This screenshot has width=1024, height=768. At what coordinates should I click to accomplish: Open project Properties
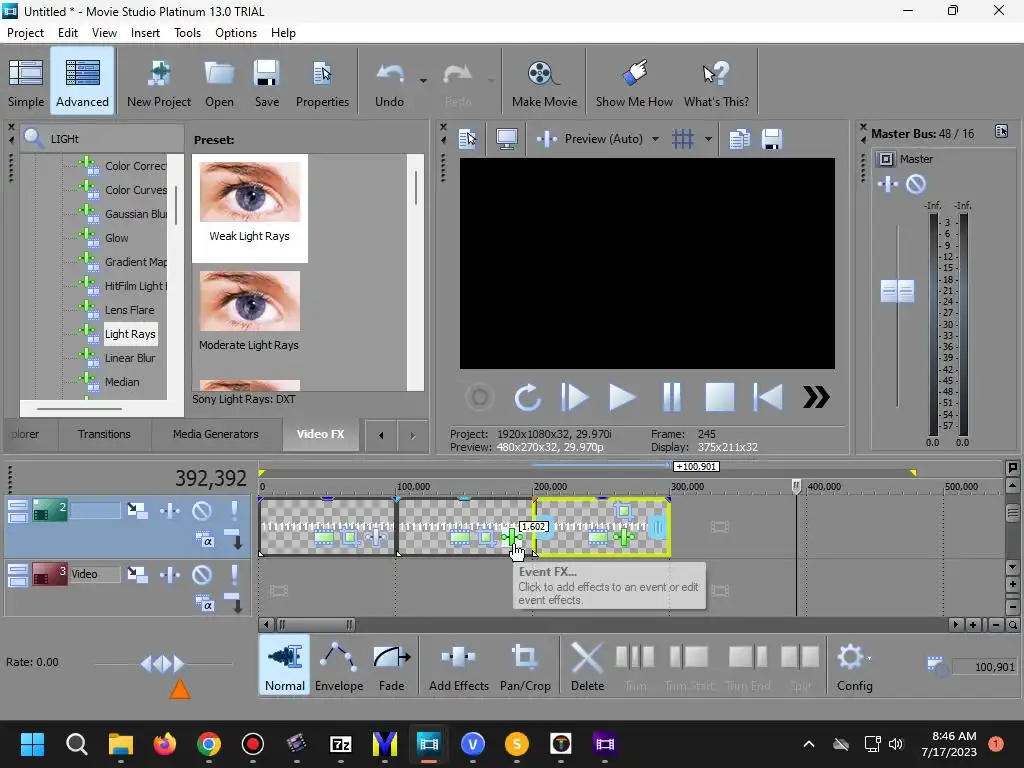coord(322,82)
